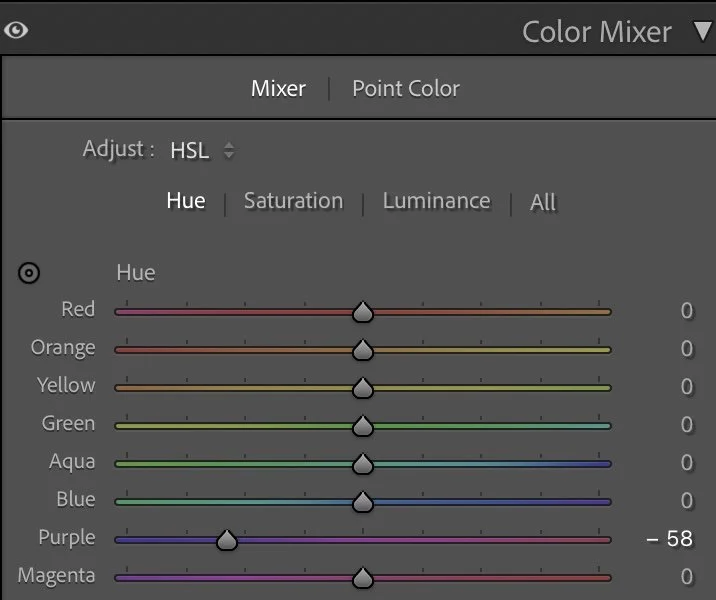Collapse the Color Mixer panel triangle
The width and height of the screenshot is (716, 600).
click(703, 32)
